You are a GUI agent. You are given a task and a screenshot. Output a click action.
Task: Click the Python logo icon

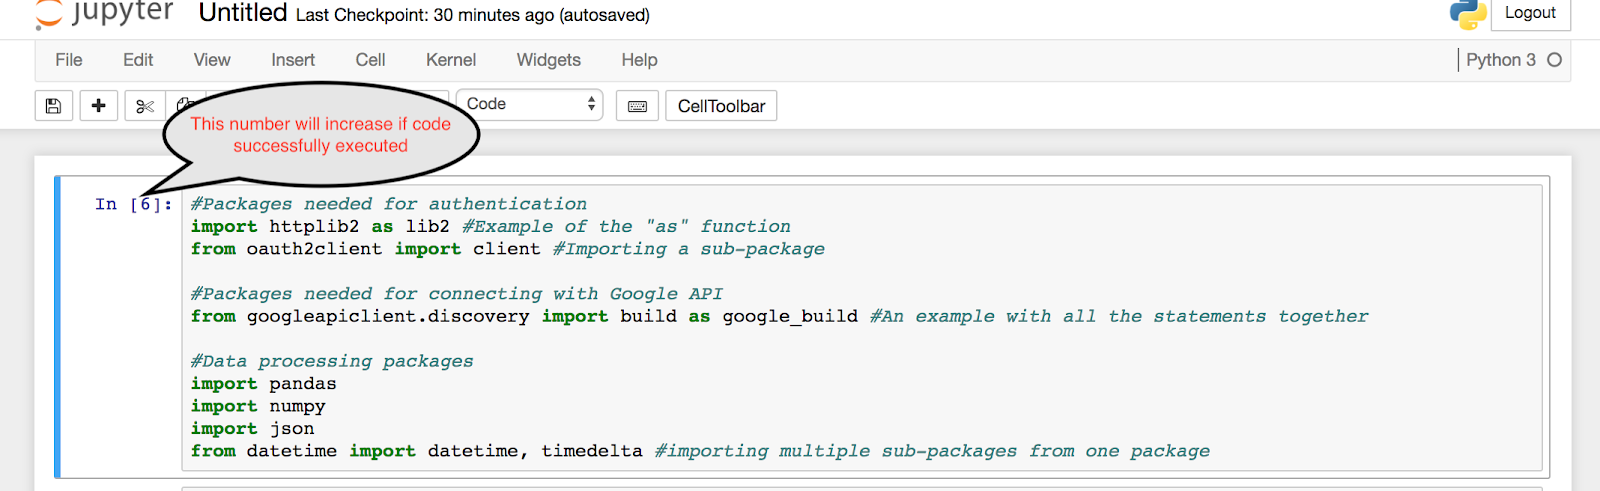pos(1468,14)
